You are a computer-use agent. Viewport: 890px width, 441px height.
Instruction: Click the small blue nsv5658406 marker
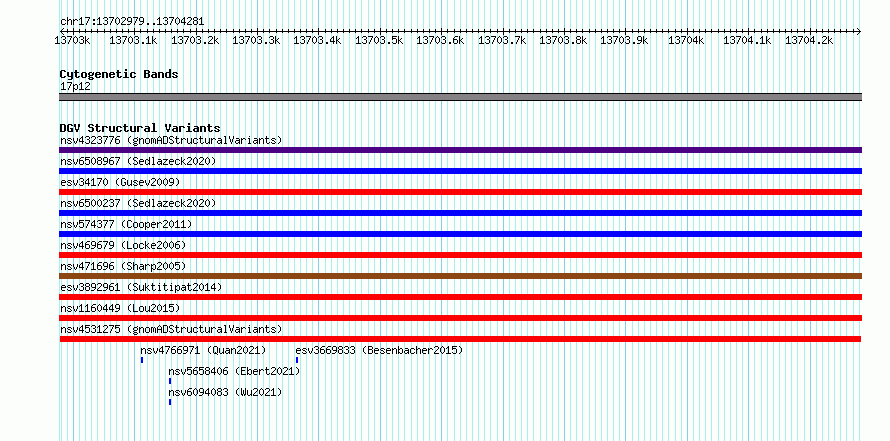170,381
